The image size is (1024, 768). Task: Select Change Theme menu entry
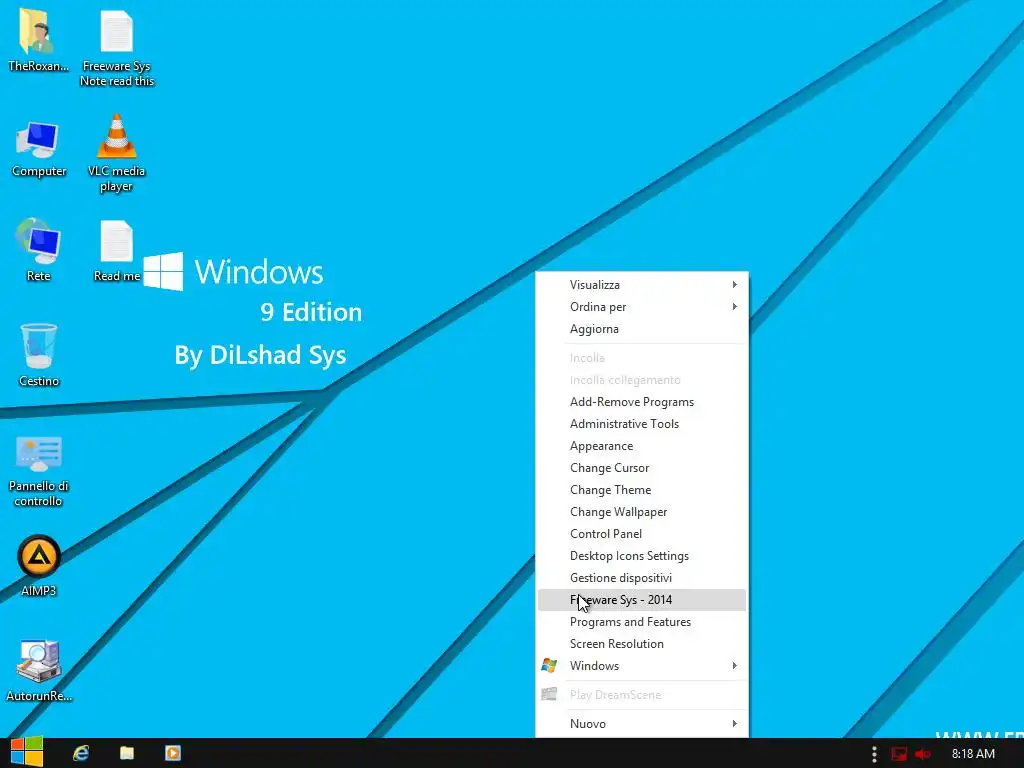(642, 490)
